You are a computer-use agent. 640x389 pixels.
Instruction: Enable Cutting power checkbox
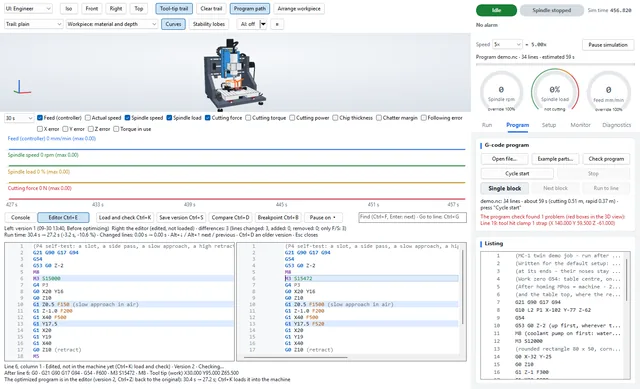tap(292, 118)
